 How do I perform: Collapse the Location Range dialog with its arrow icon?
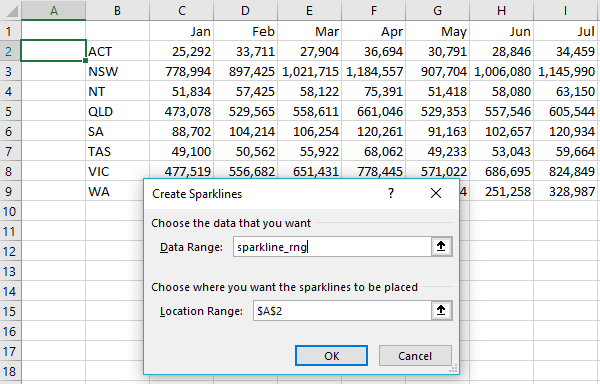coord(441,311)
